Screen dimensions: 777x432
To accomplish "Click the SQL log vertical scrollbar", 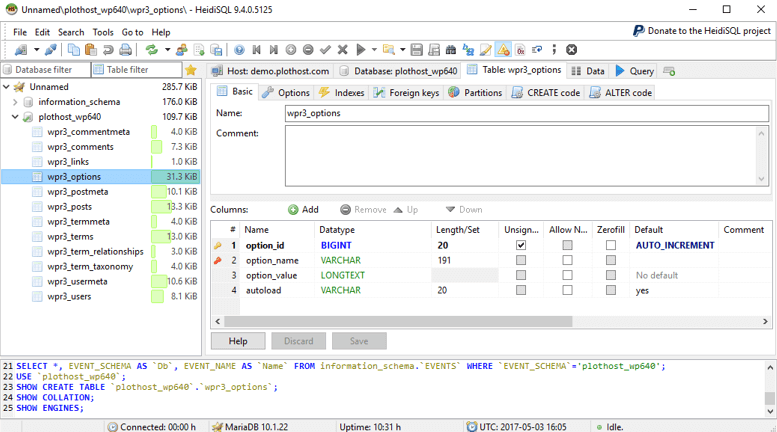I will 770,389.
